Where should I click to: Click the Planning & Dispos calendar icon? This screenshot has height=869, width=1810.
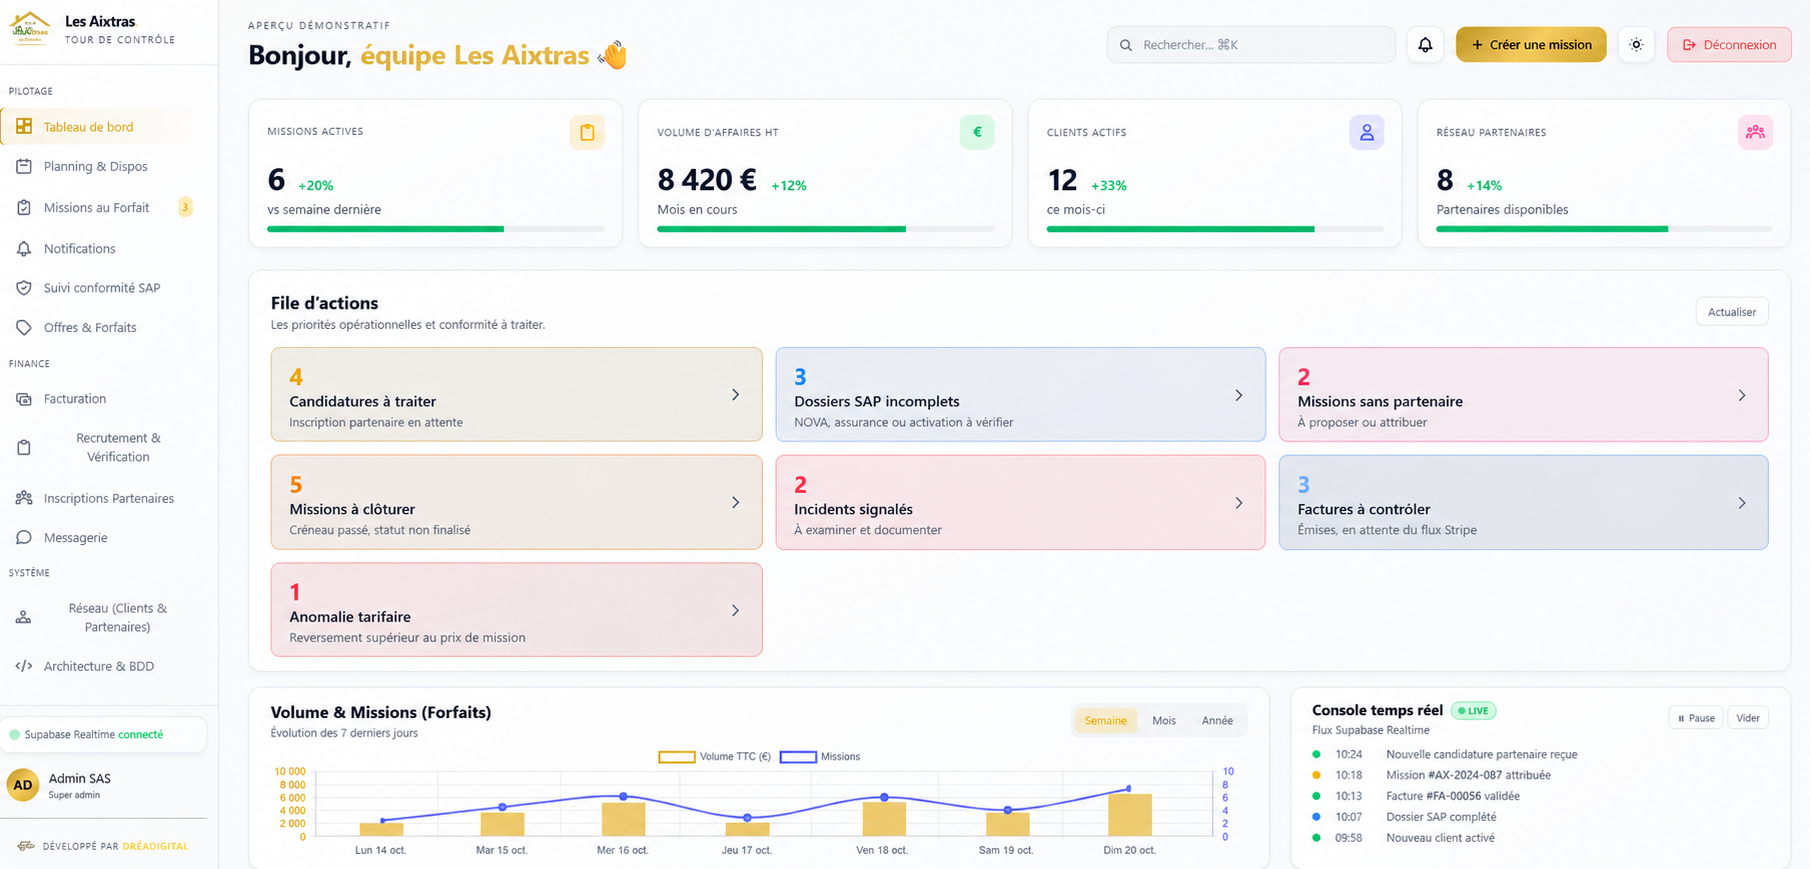(24, 166)
